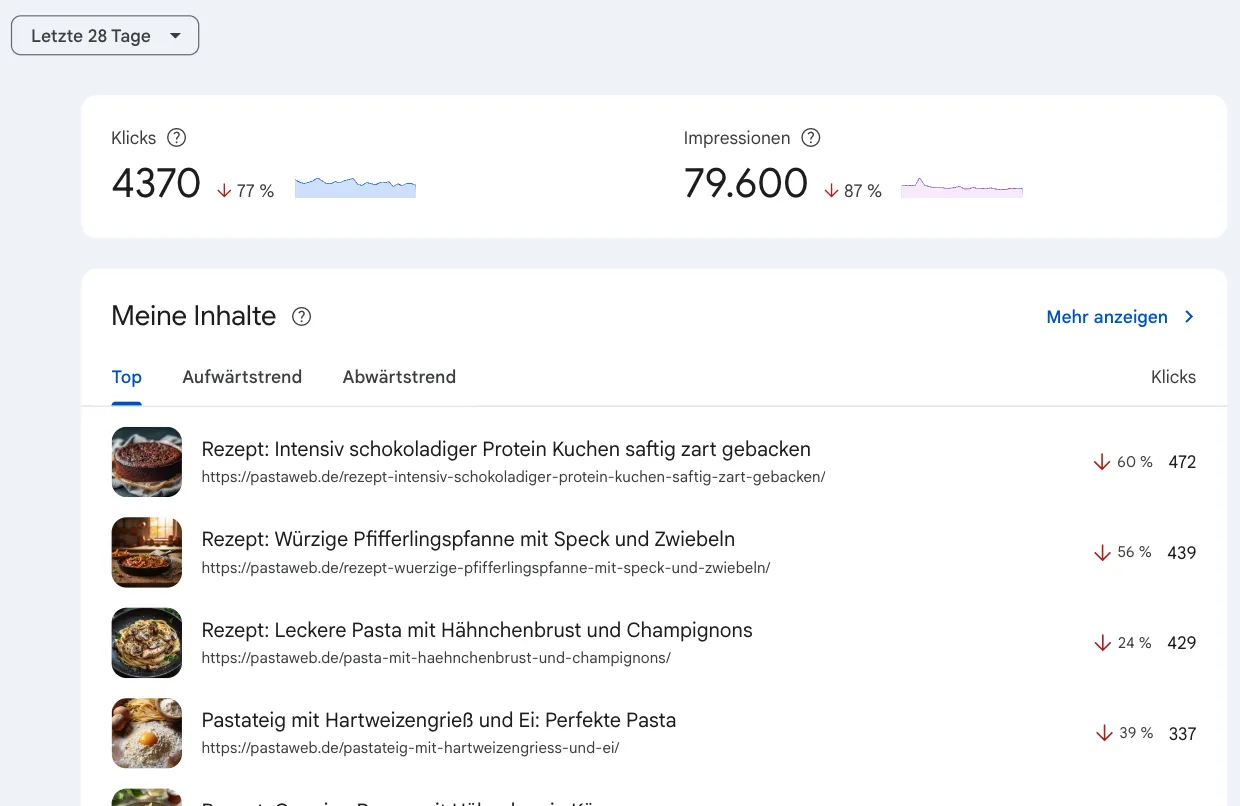Click the 60 % down trend indicator
Image resolution: width=1240 pixels, height=806 pixels.
pyautogui.click(x=1123, y=462)
